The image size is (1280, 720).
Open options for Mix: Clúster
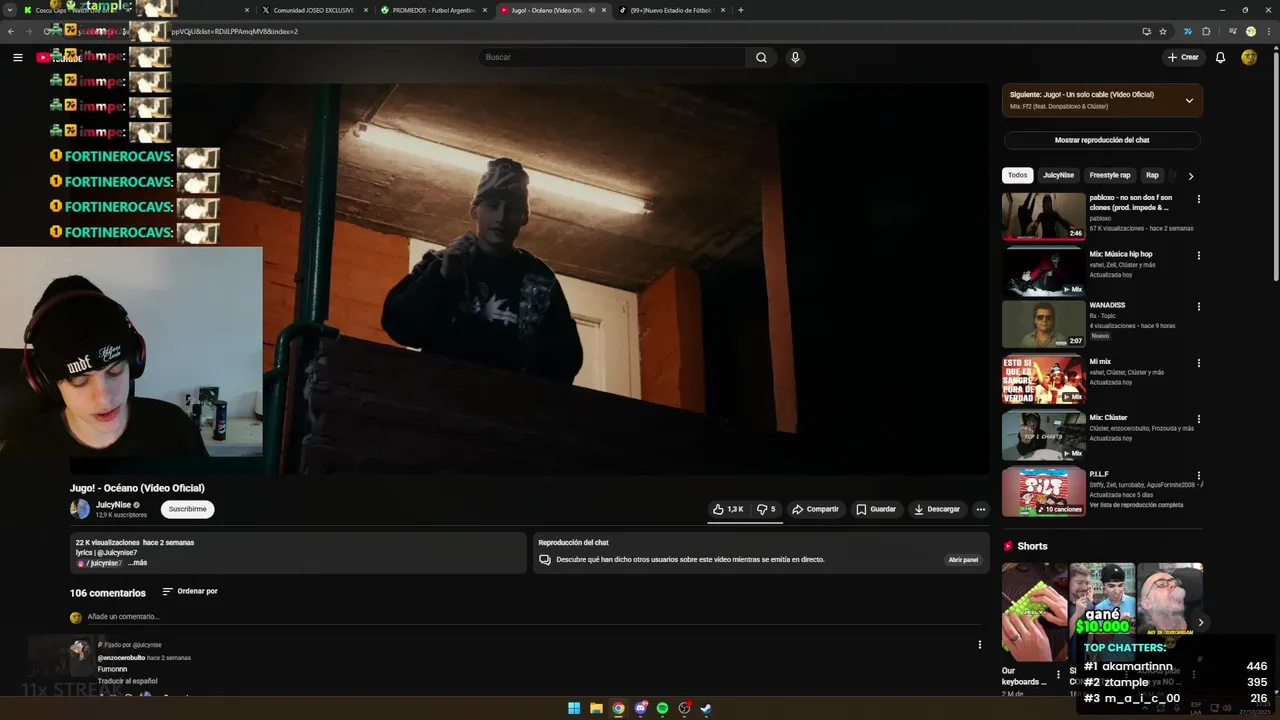[x=1198, y=419]
